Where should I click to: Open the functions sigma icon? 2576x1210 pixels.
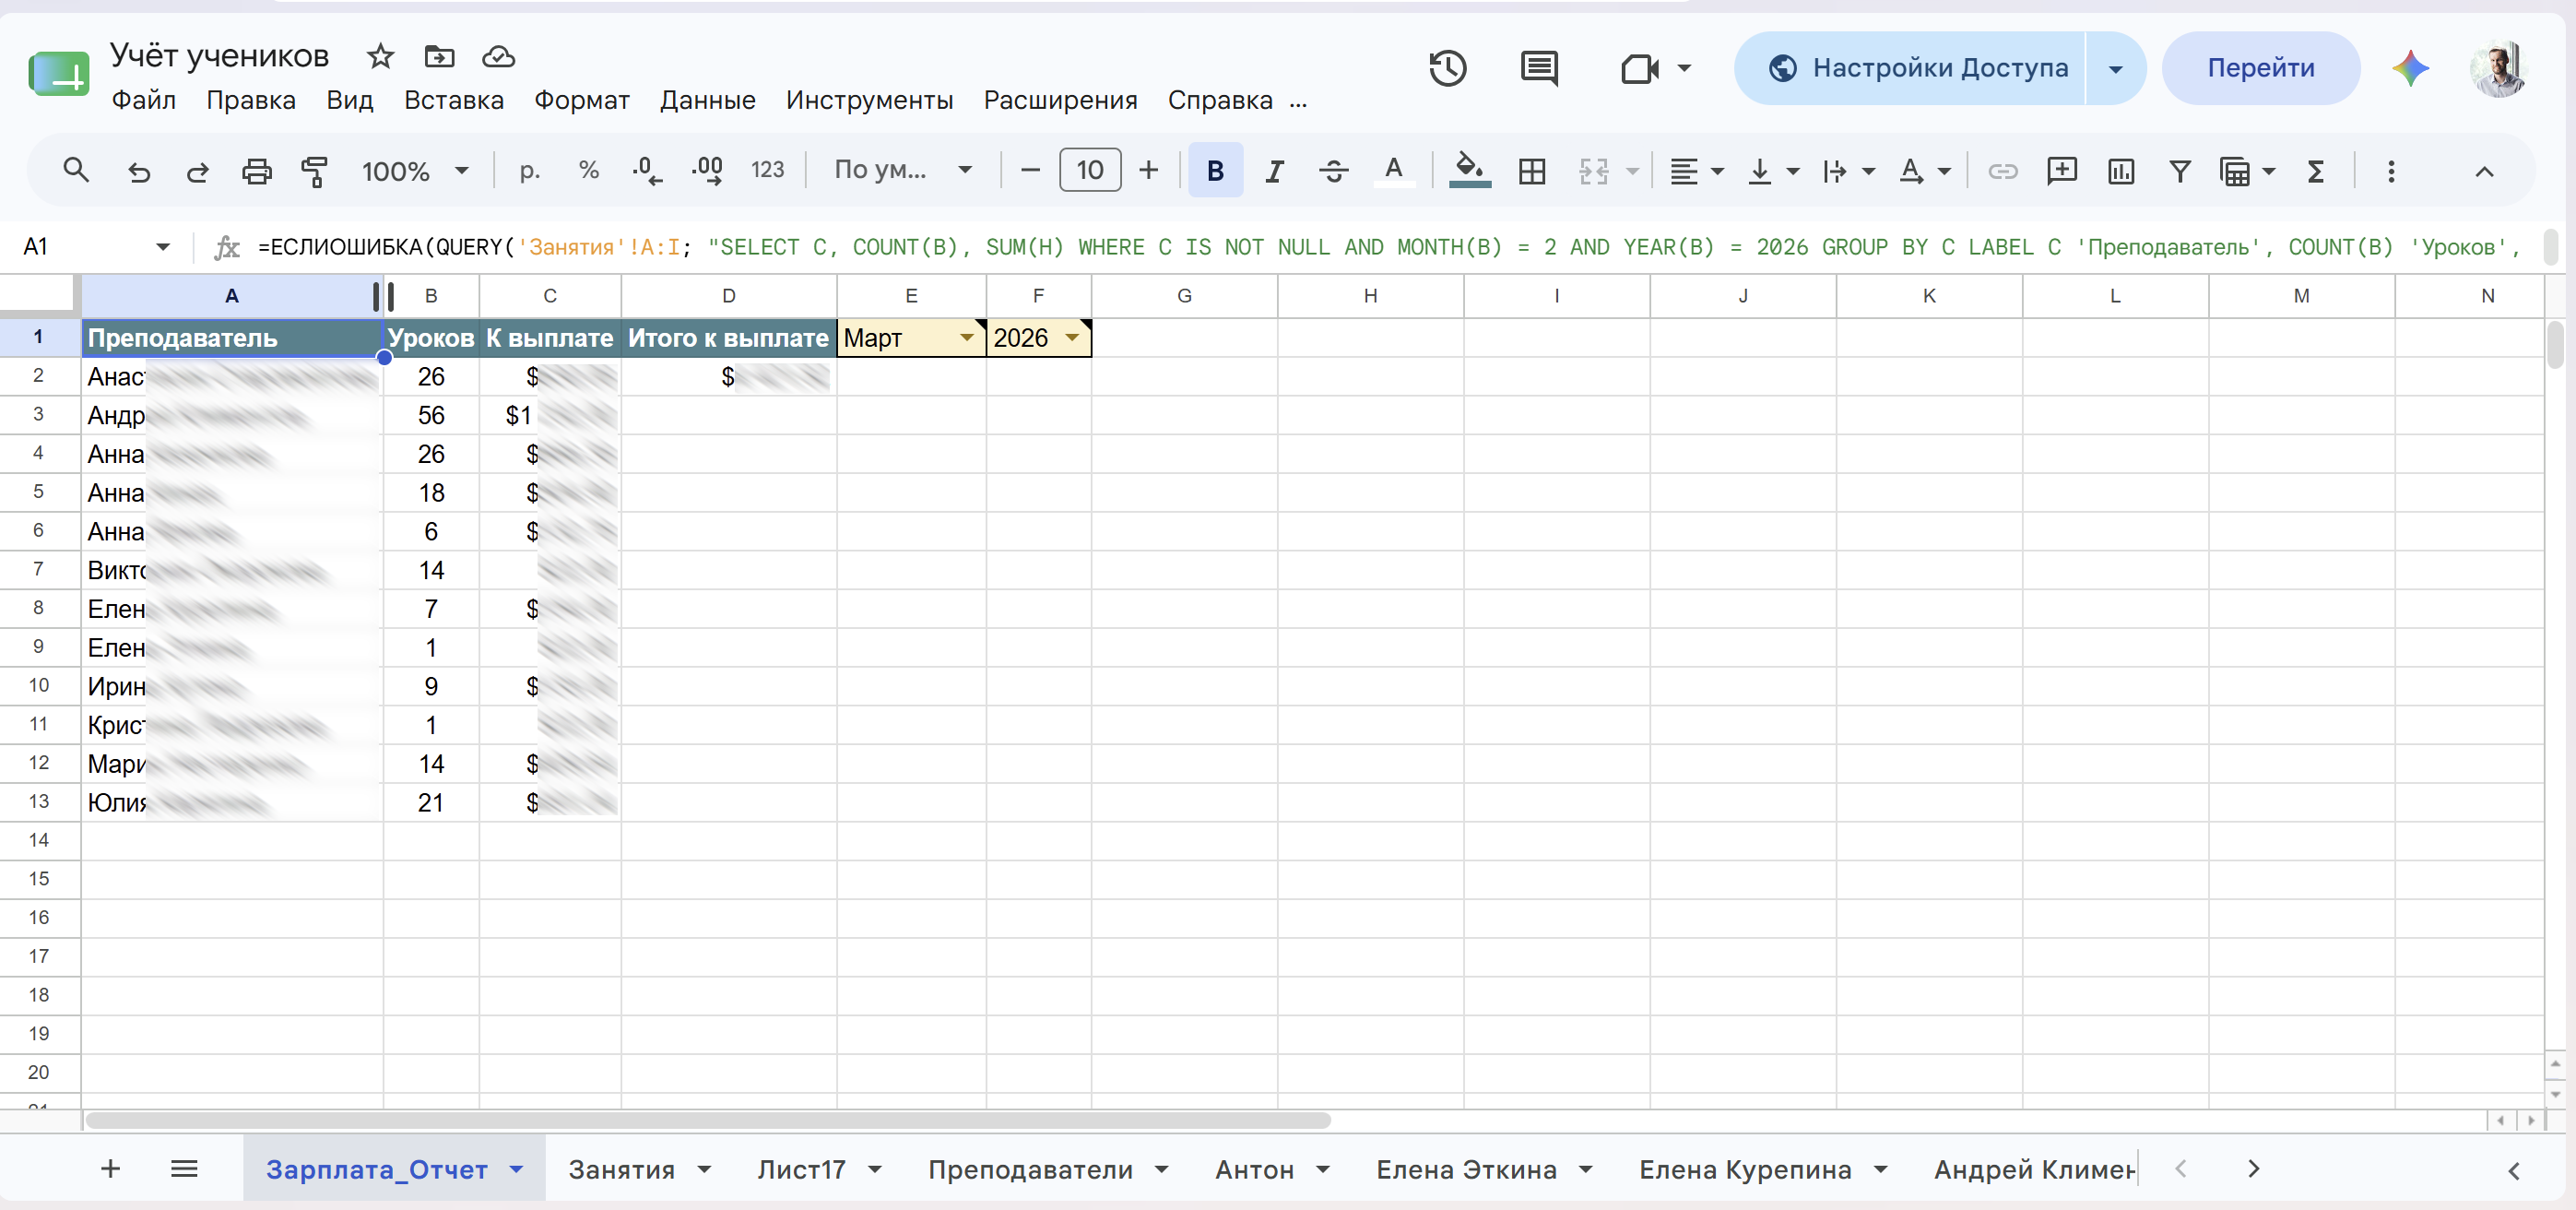(2315, 171)
